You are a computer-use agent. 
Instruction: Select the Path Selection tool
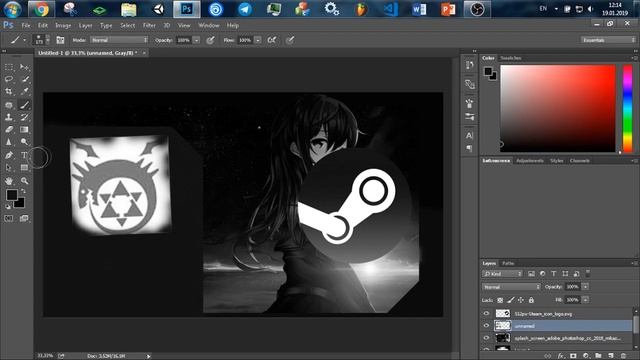point(9,167)
